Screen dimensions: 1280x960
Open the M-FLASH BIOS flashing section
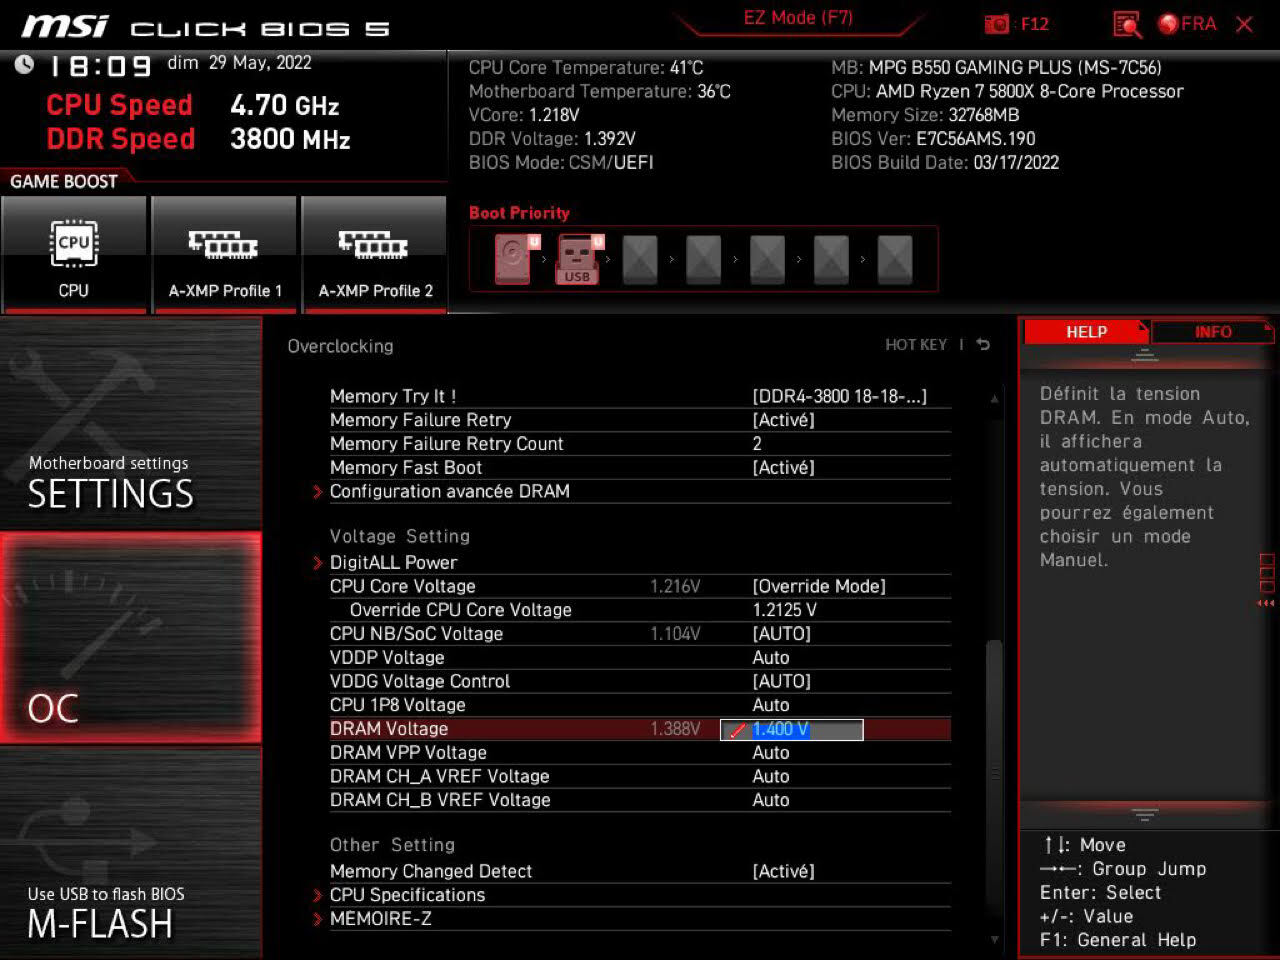click(x=130, y=852)
